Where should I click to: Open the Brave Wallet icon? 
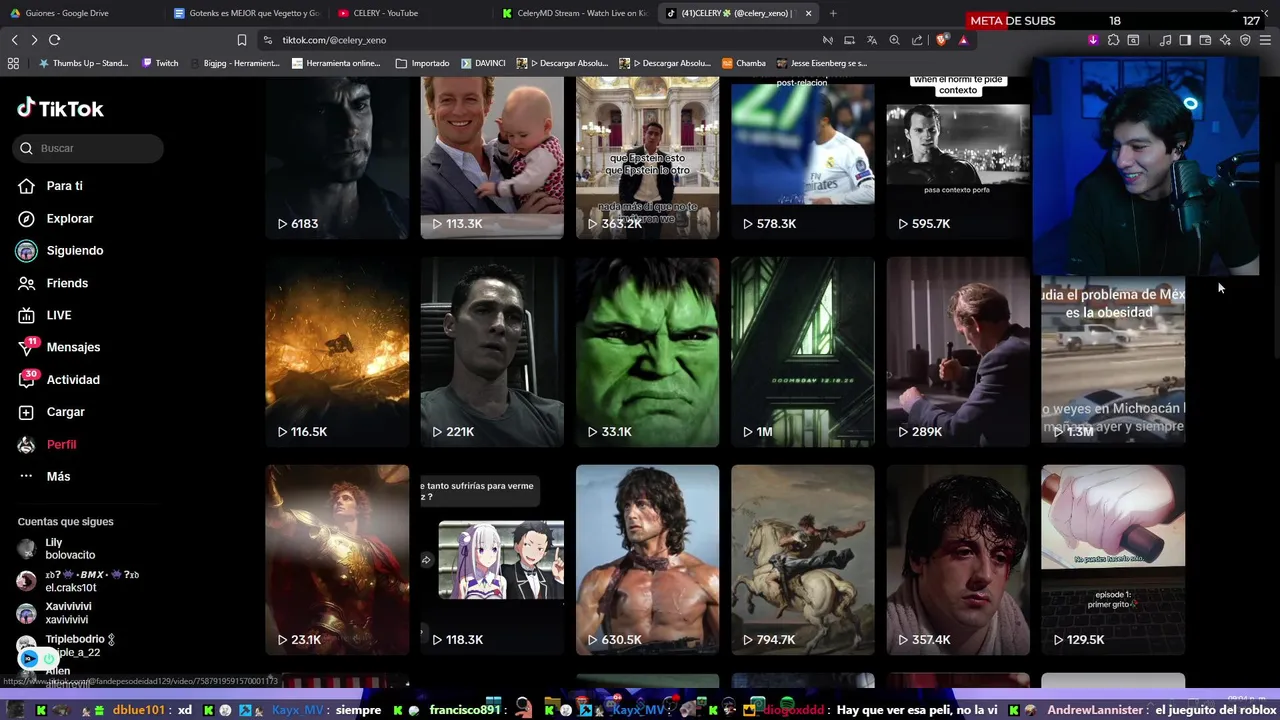point(1205,40)
